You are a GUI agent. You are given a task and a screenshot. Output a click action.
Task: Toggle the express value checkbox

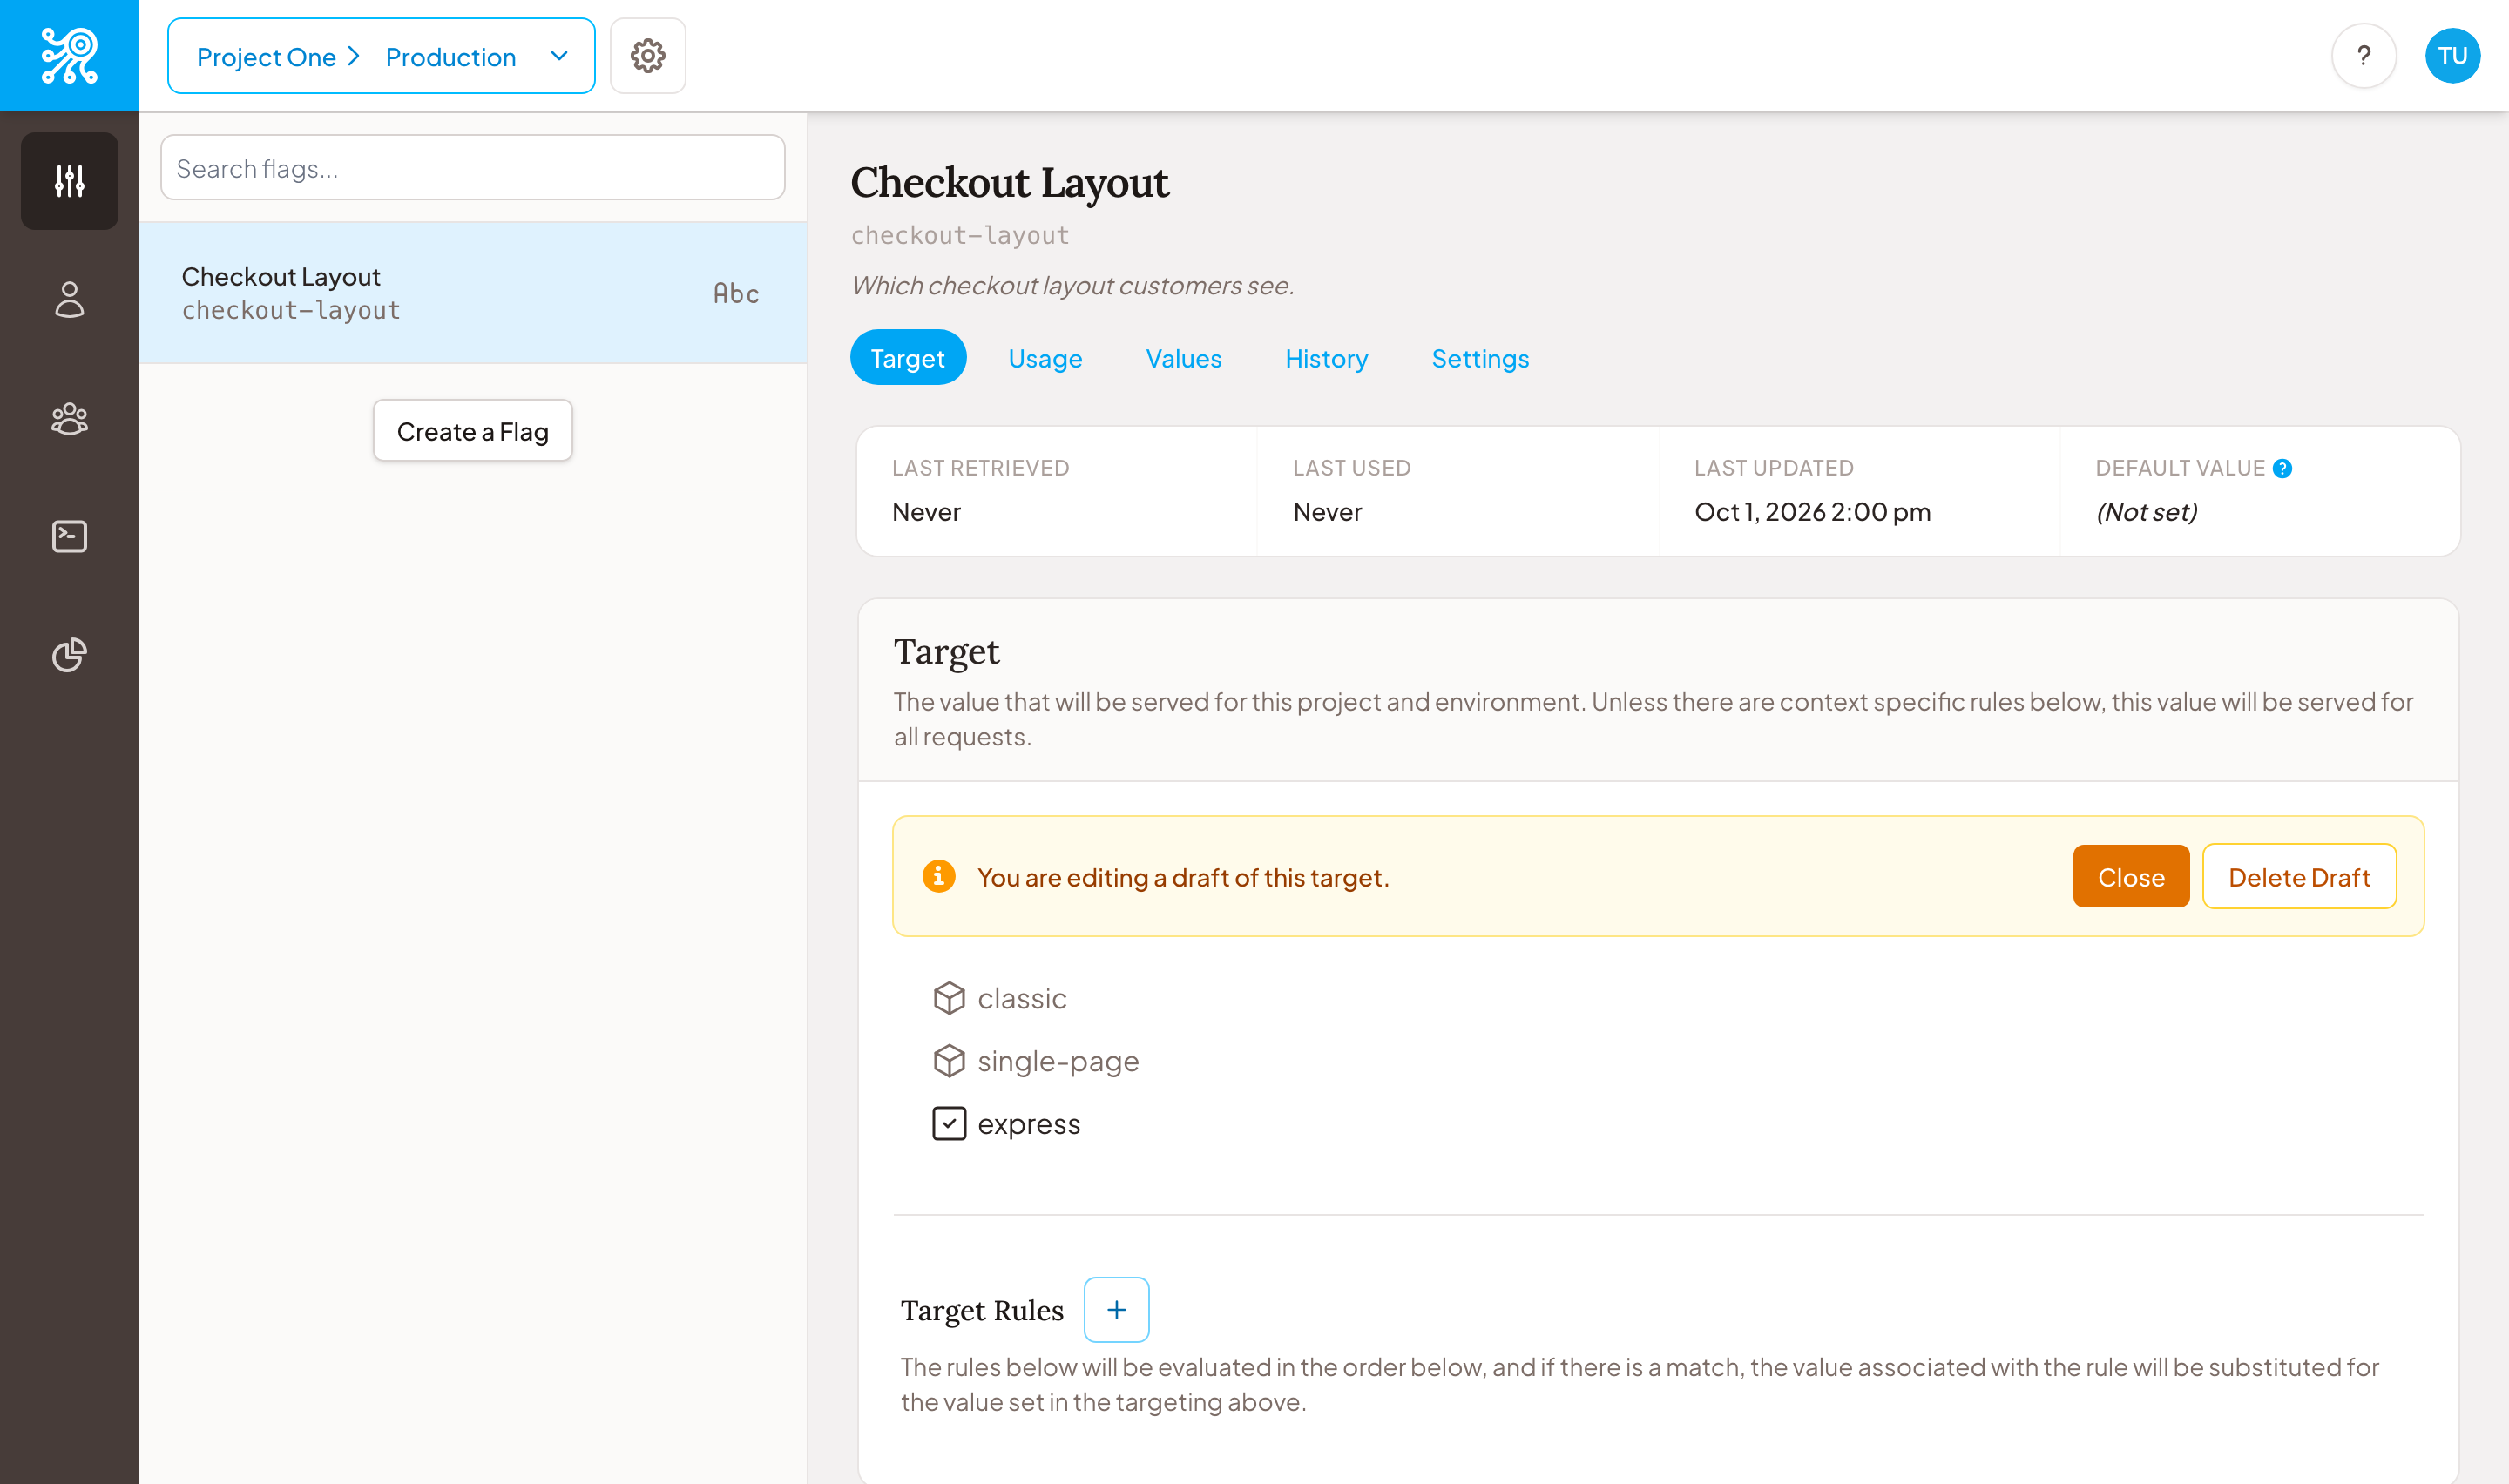click(949, 1124)
